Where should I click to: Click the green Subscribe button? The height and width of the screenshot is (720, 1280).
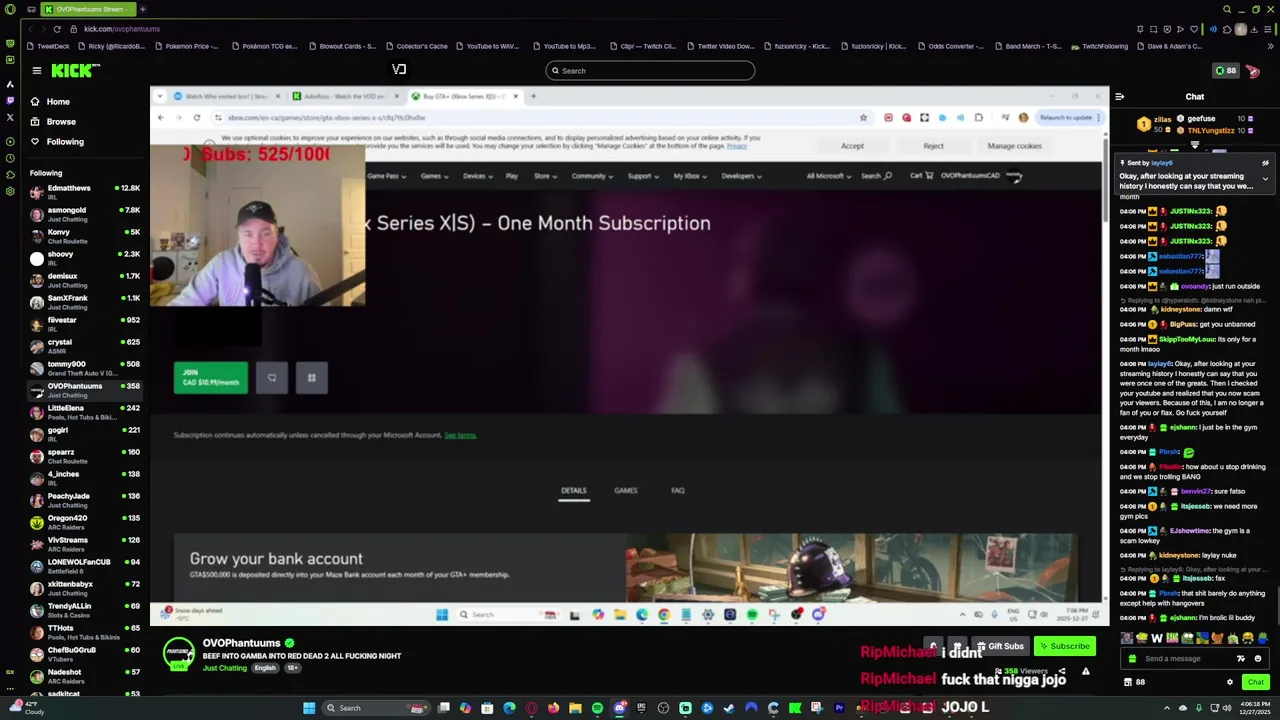coord(1064,646)
